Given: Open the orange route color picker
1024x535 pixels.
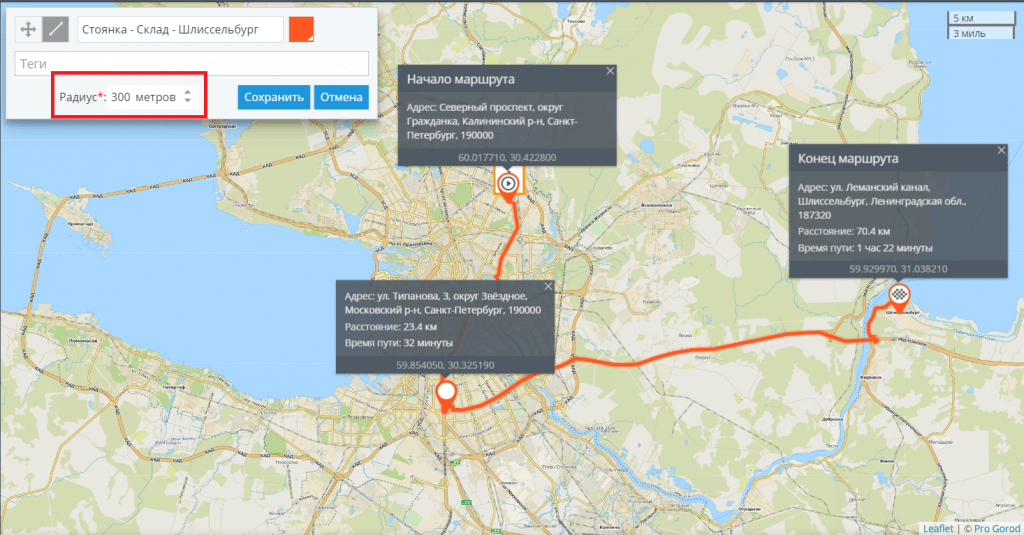Looking at the screenshot, I should [302, 30].
